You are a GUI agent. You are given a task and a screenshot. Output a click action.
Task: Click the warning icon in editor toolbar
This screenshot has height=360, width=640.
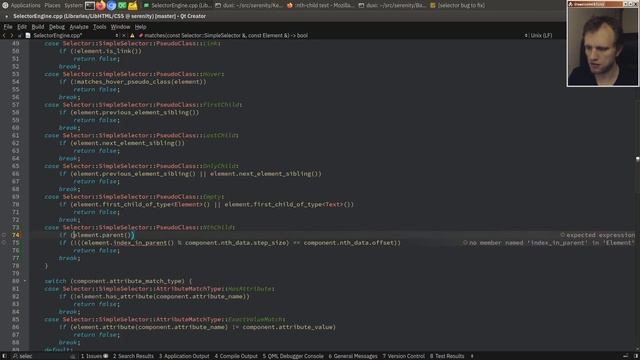pos(132,36)
